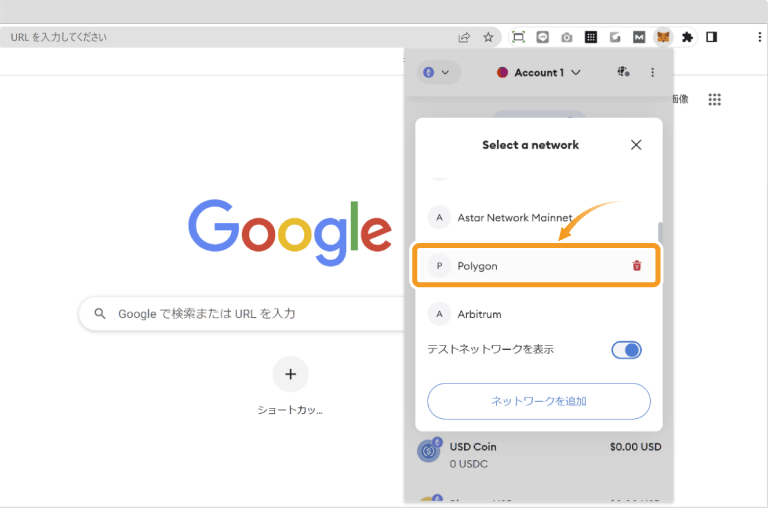Open the LINE chat extension icon
Image resolution: width=768 pixels, height=508 pixels.
click(x=543, y=37)
